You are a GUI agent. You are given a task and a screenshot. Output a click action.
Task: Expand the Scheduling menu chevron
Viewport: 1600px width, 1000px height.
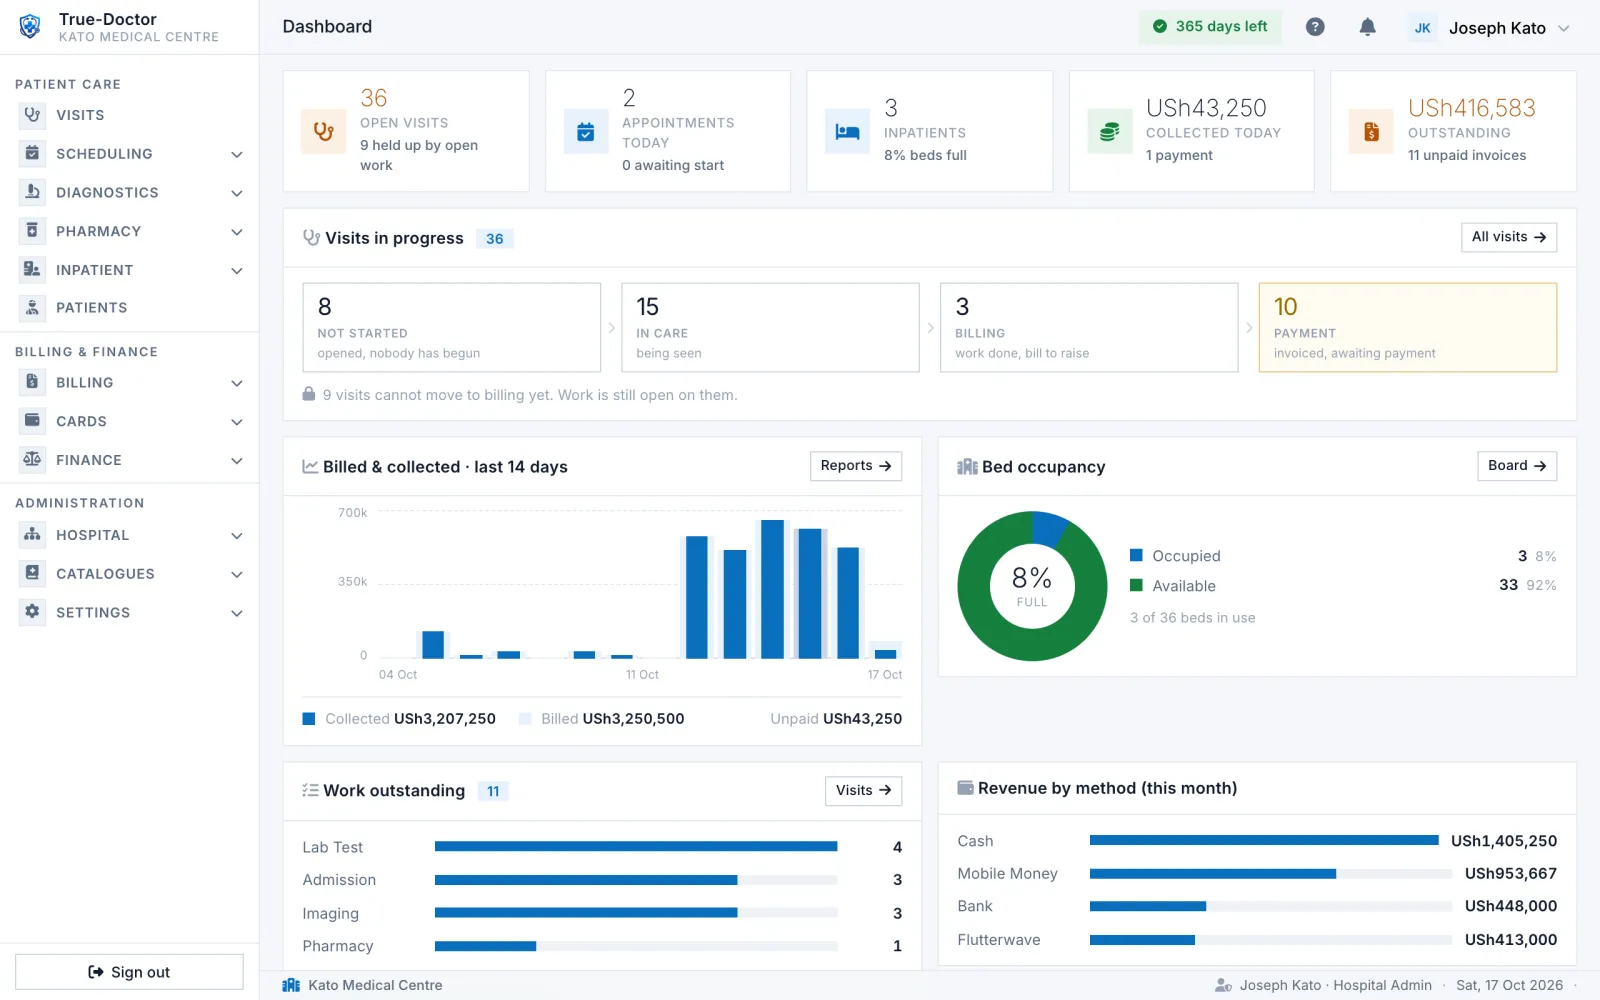pos(237,155)
